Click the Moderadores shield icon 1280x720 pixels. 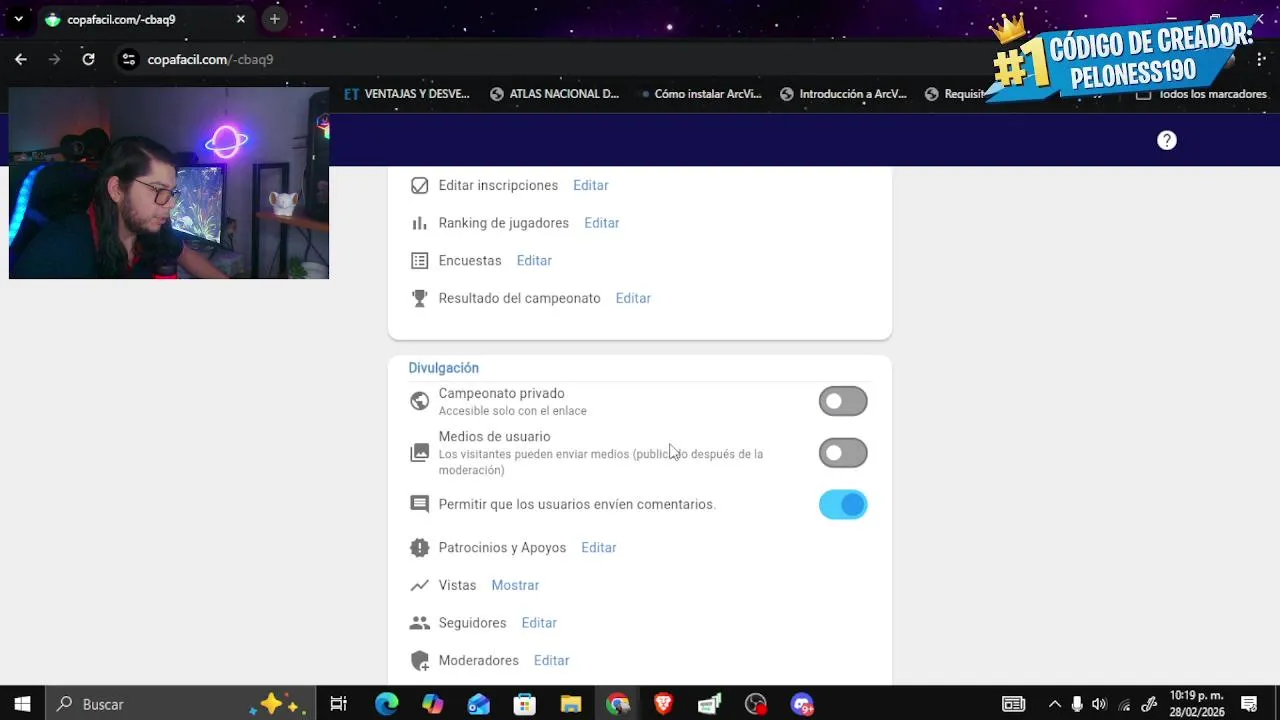pos(420,661)
